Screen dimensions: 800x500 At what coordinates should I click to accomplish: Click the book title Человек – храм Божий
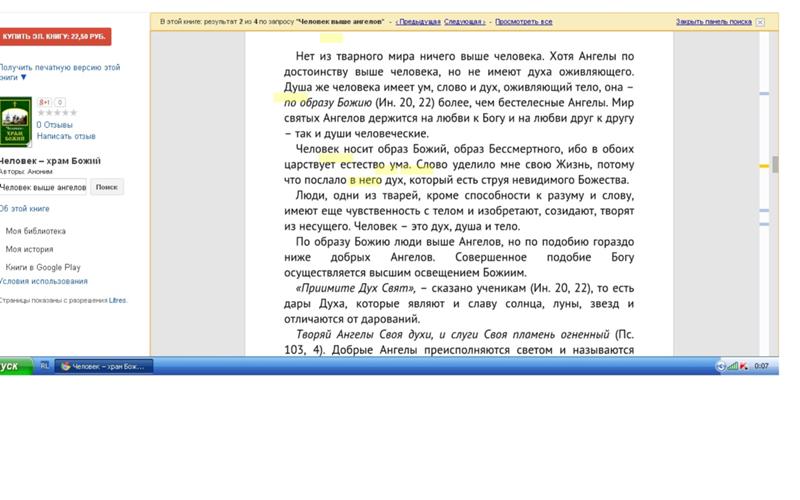[x=50, y=161]
